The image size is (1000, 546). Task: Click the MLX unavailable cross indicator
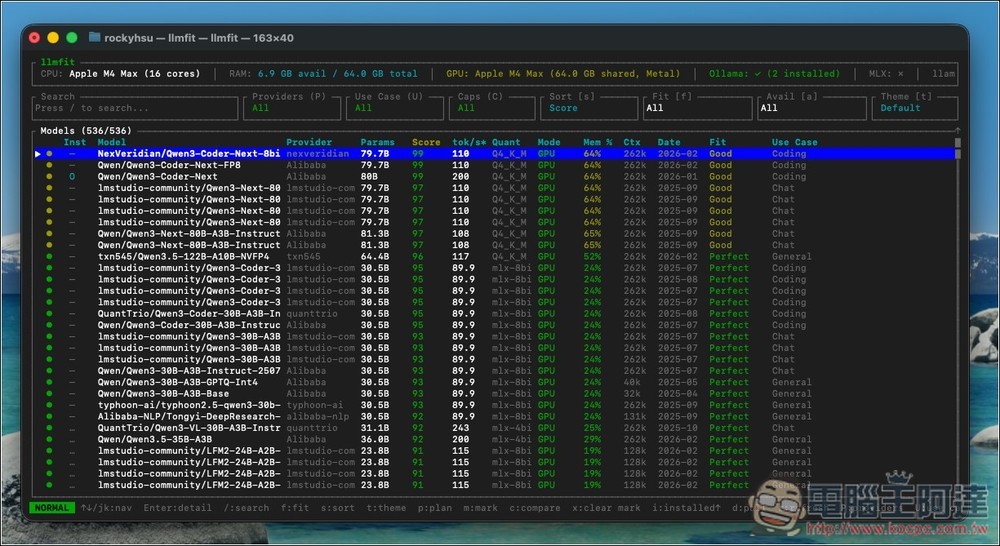(x=900, y=74)
